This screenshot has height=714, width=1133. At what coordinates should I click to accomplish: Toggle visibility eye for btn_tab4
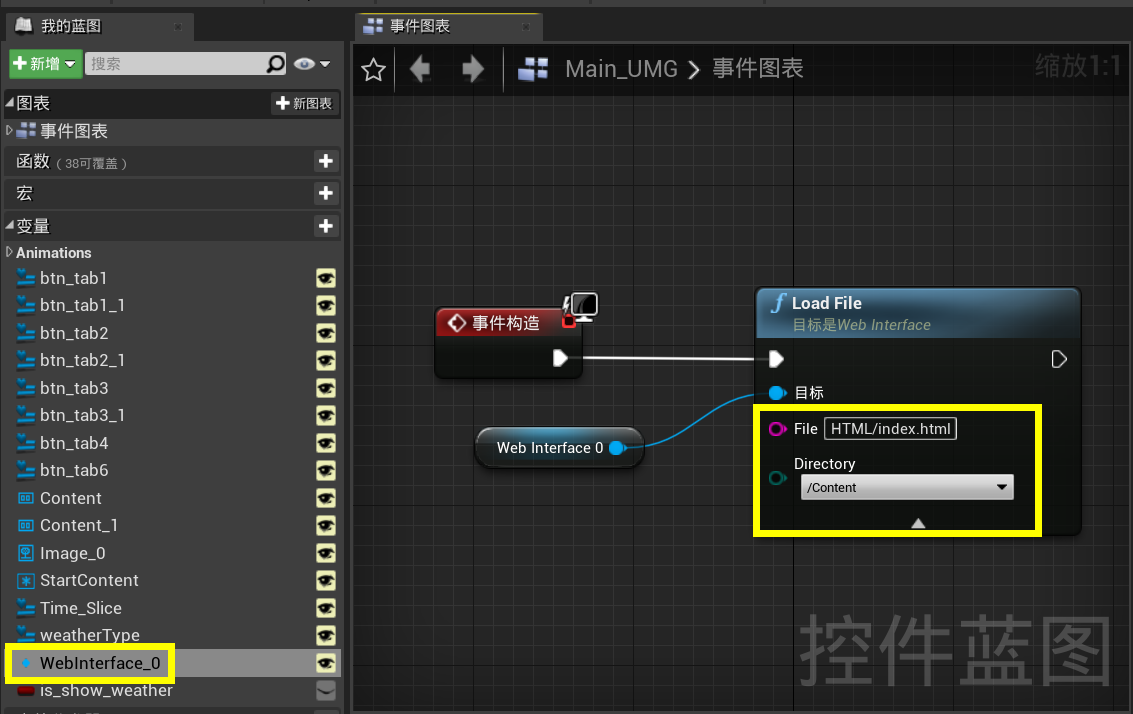[x=326, y=443]
